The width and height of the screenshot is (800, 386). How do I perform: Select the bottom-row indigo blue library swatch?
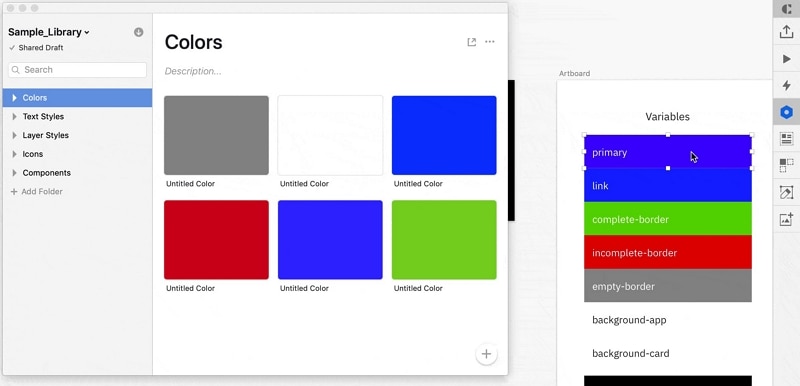[x=330, y=240]
